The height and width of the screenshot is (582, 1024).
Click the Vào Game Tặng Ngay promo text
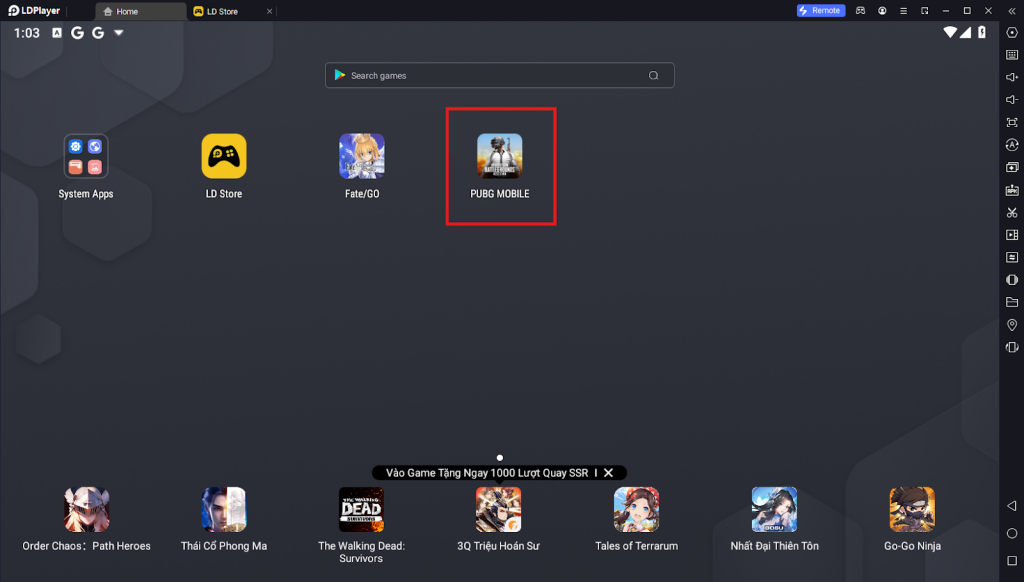(487, 472)
